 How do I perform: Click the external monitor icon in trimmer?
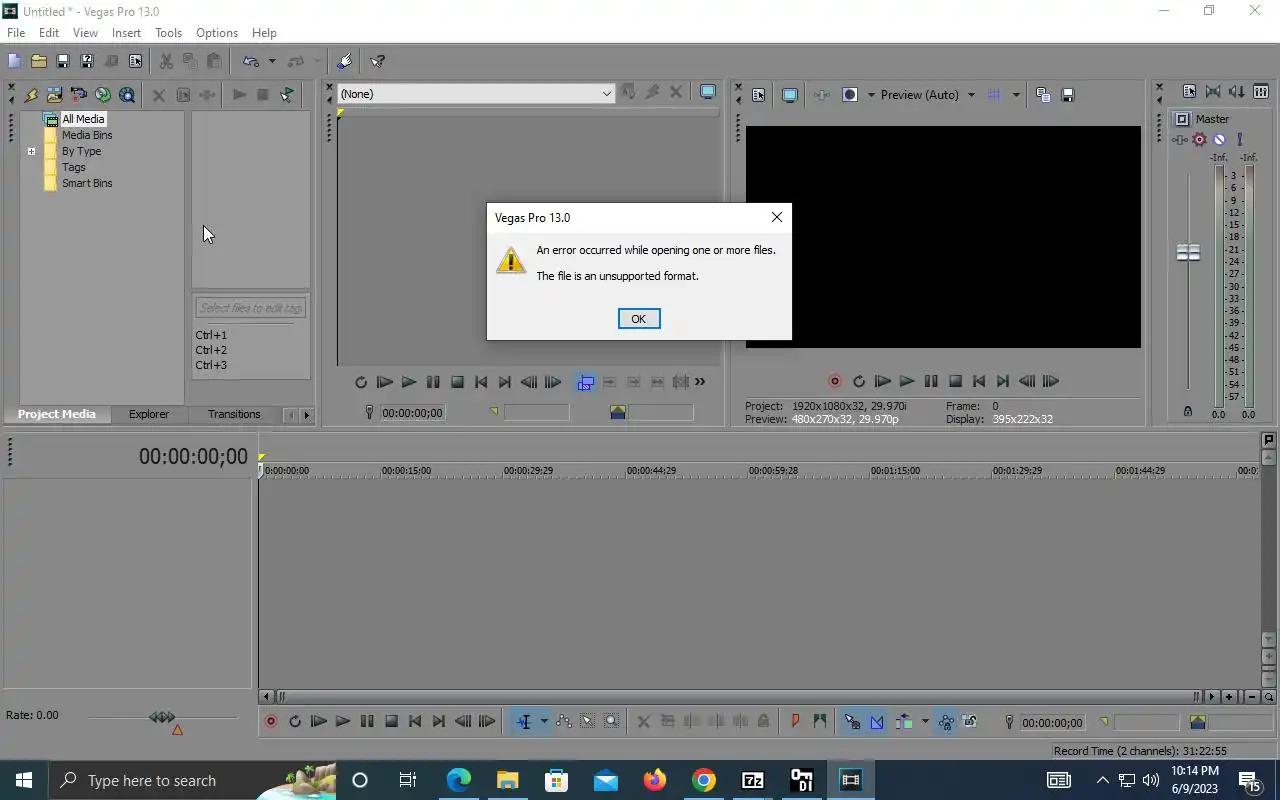click(708, 93)
